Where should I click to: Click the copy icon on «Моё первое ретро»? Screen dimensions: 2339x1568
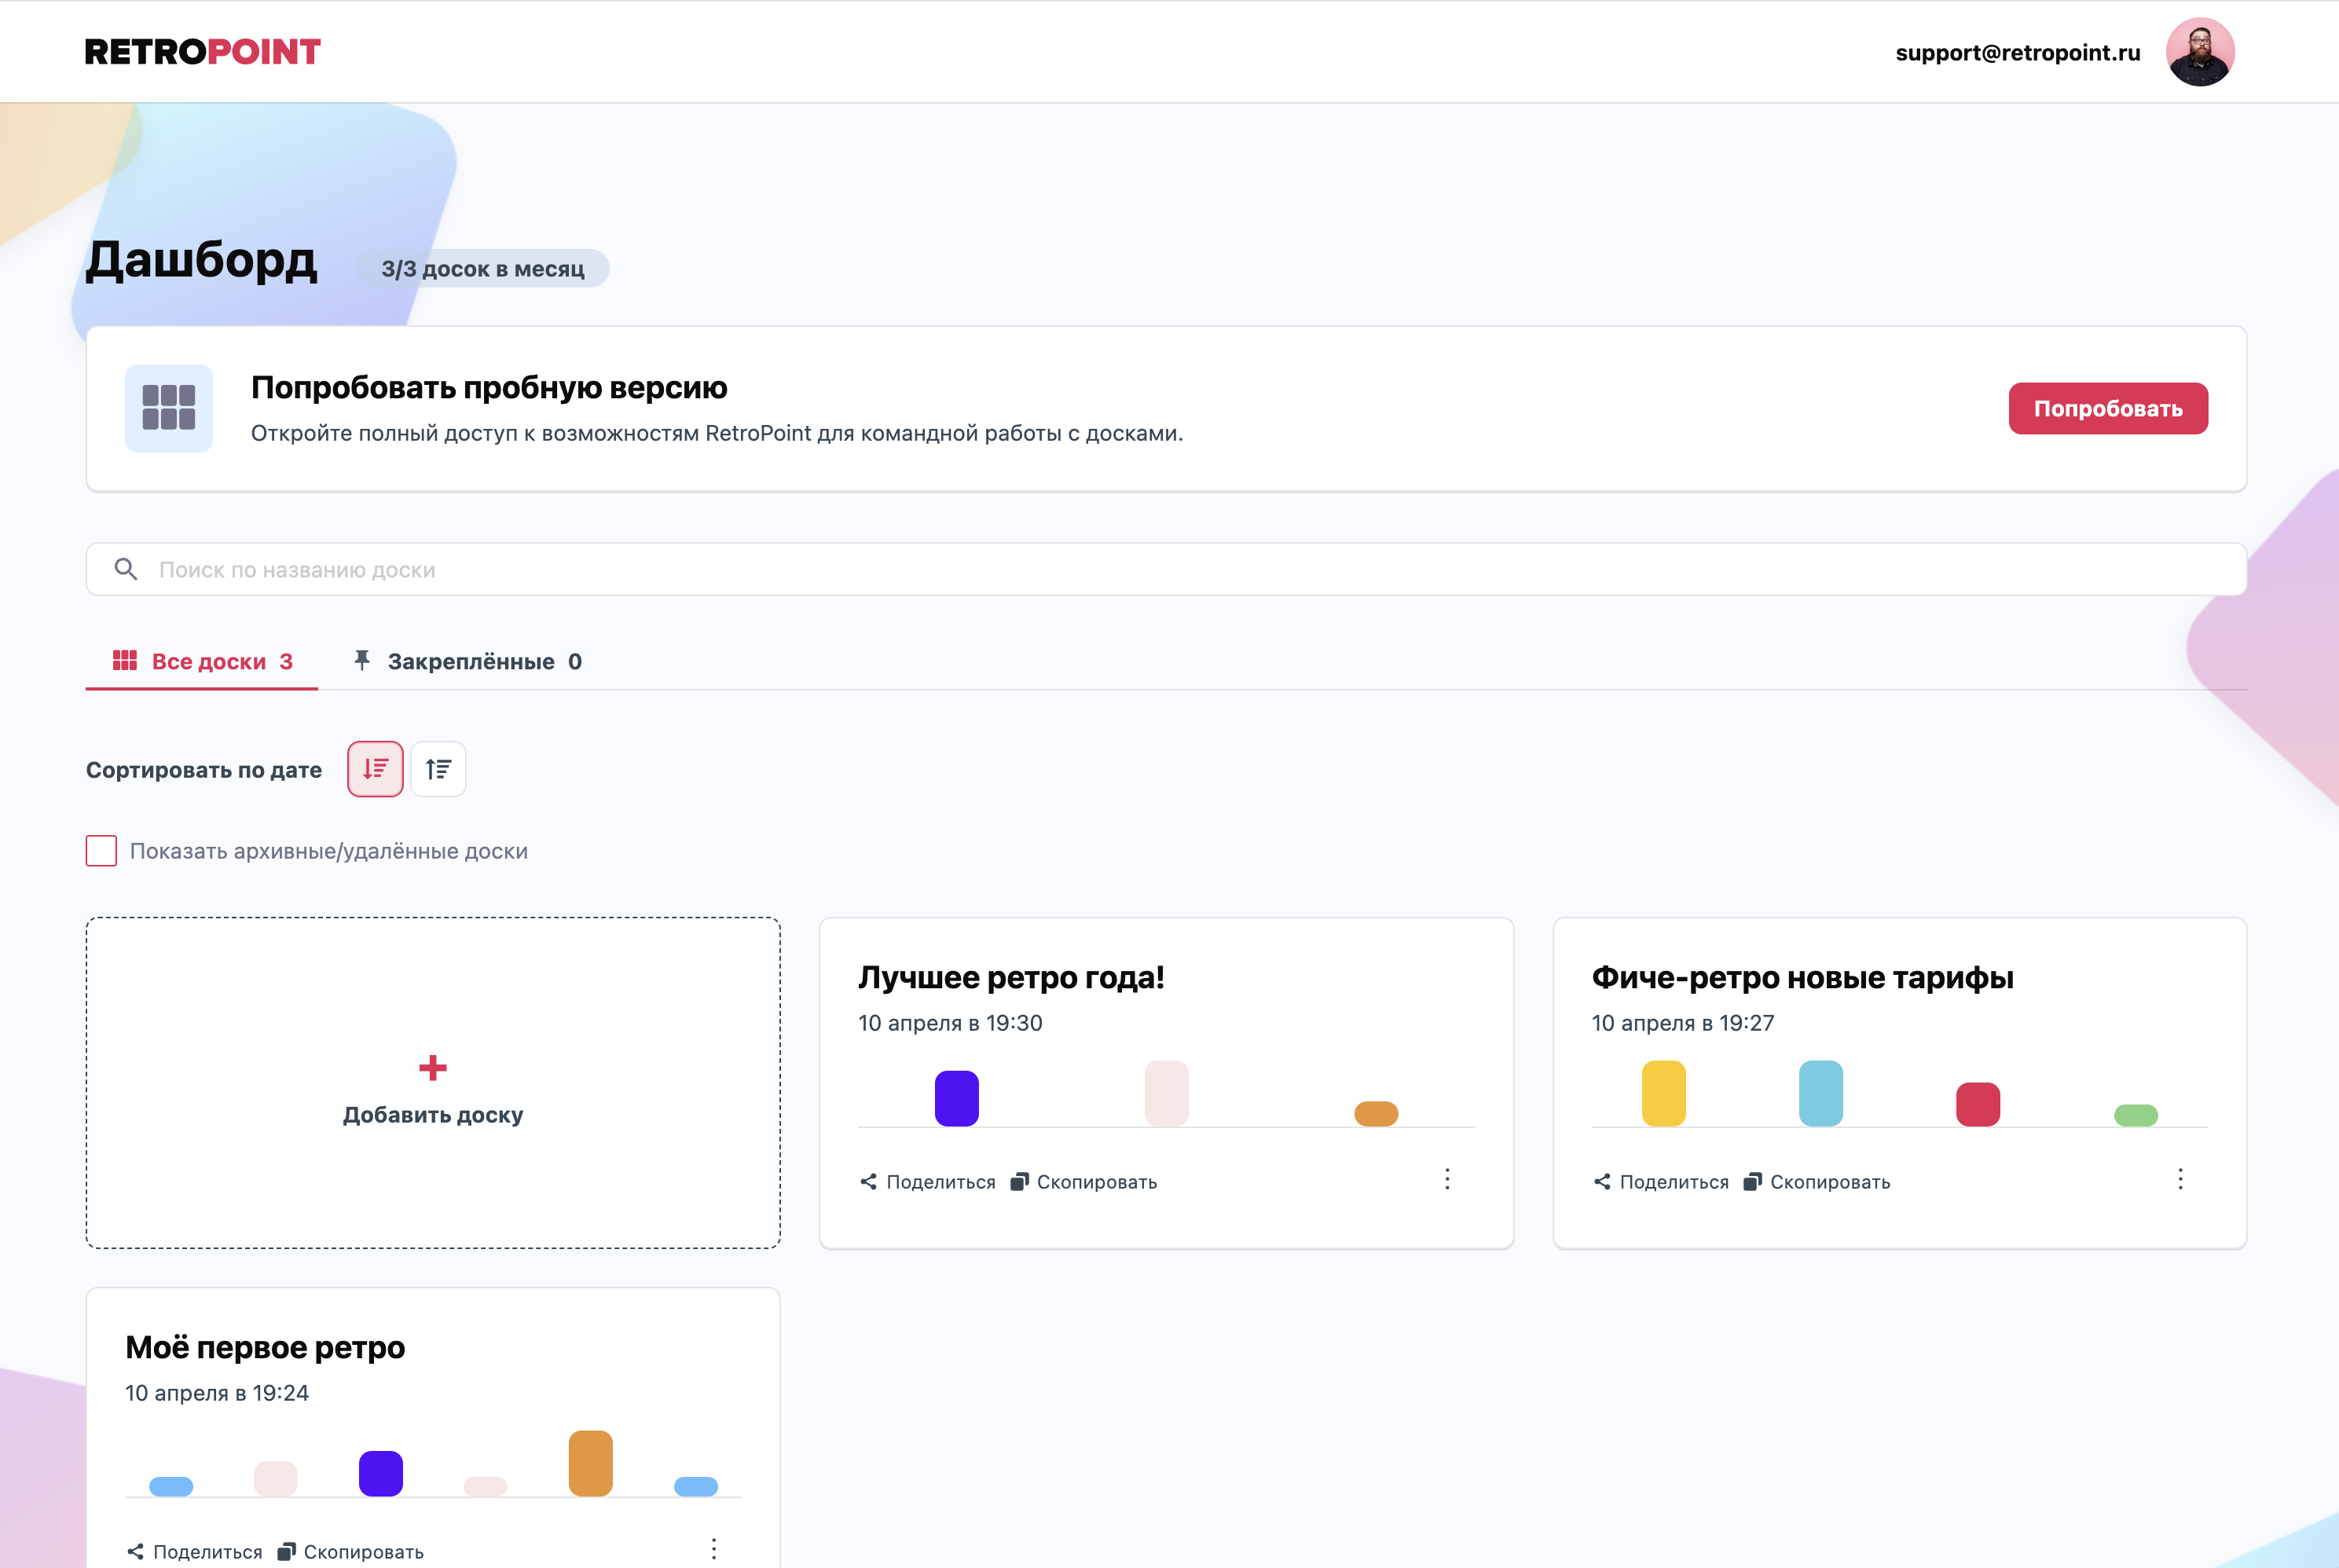(x=287, y=1551)
